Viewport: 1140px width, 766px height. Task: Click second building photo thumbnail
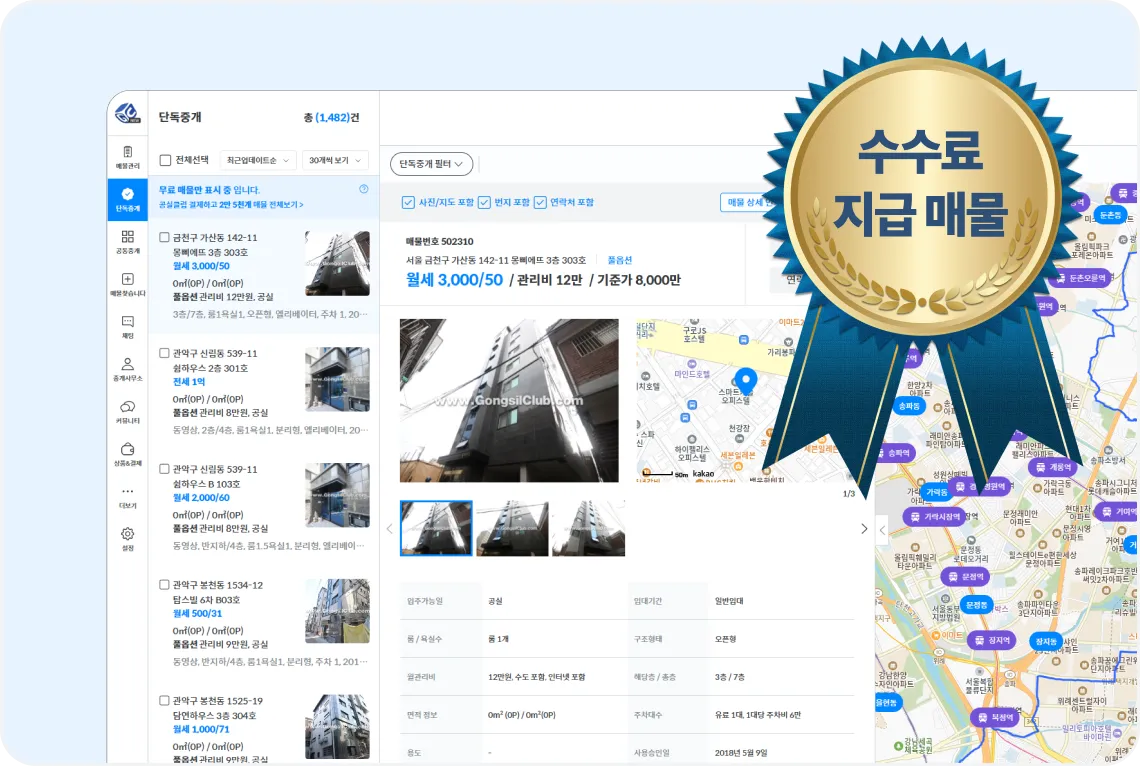tap(512, 528)
